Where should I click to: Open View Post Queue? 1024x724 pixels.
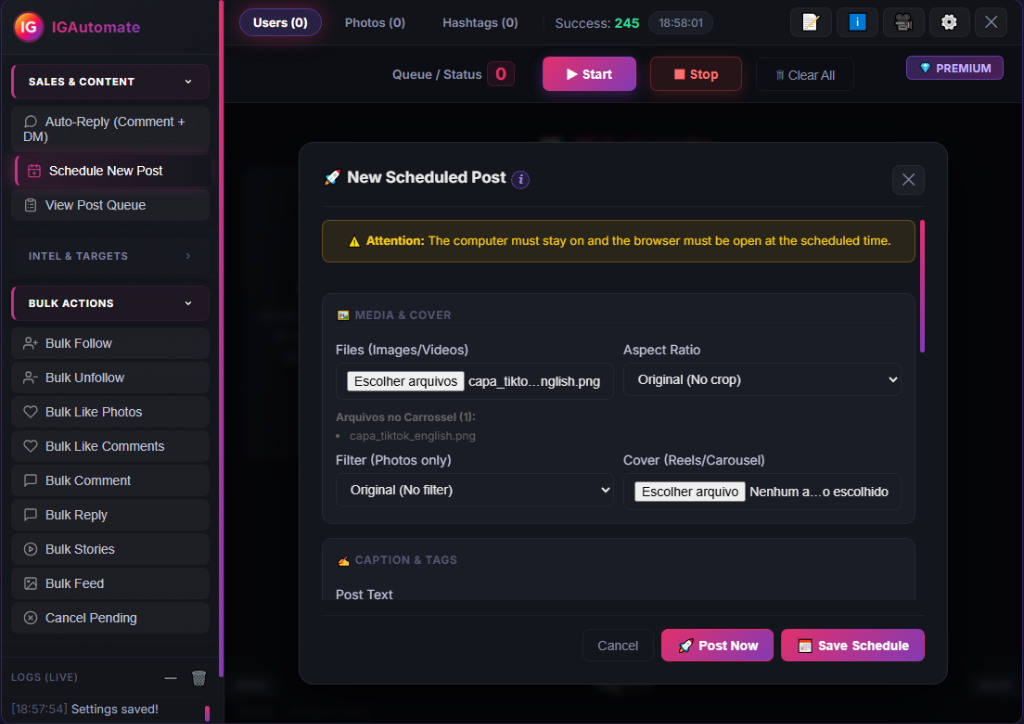(110, 205)
